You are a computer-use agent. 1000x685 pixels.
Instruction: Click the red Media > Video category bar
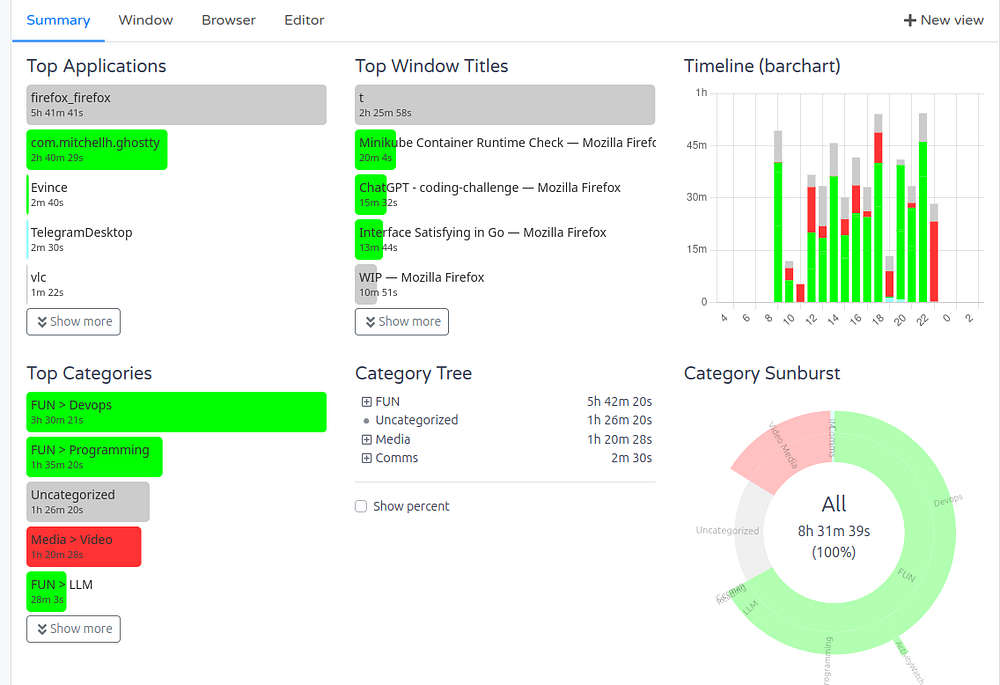tap(84, 547)
